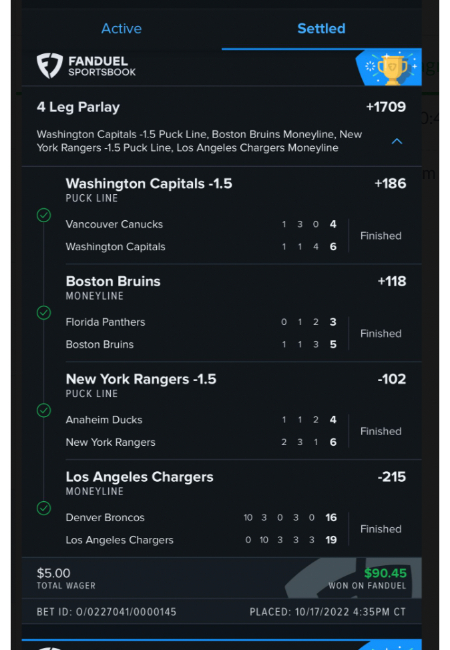Select the Los Angeles Chargers moneyline title
The image size is (450, 650).
point(139,477)
